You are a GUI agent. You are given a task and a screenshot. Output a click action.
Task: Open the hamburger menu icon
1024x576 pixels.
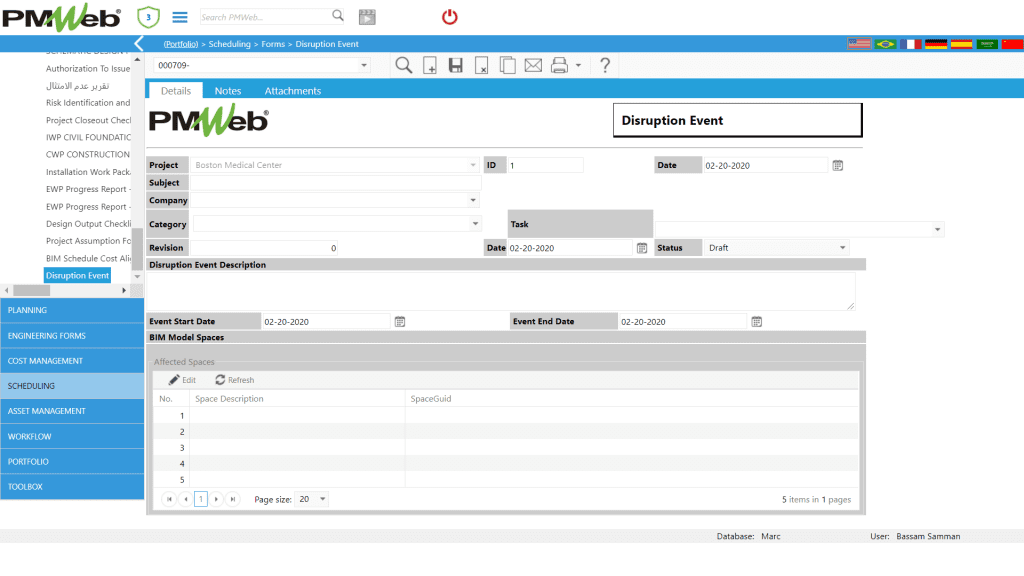click(x=180, y=17)
